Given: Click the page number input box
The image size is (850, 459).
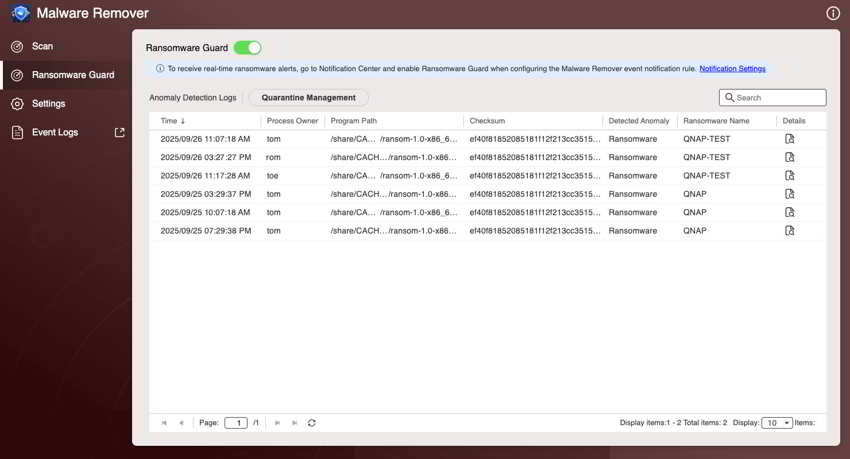Looking at the screenshot, I should [x=236, y=423].
